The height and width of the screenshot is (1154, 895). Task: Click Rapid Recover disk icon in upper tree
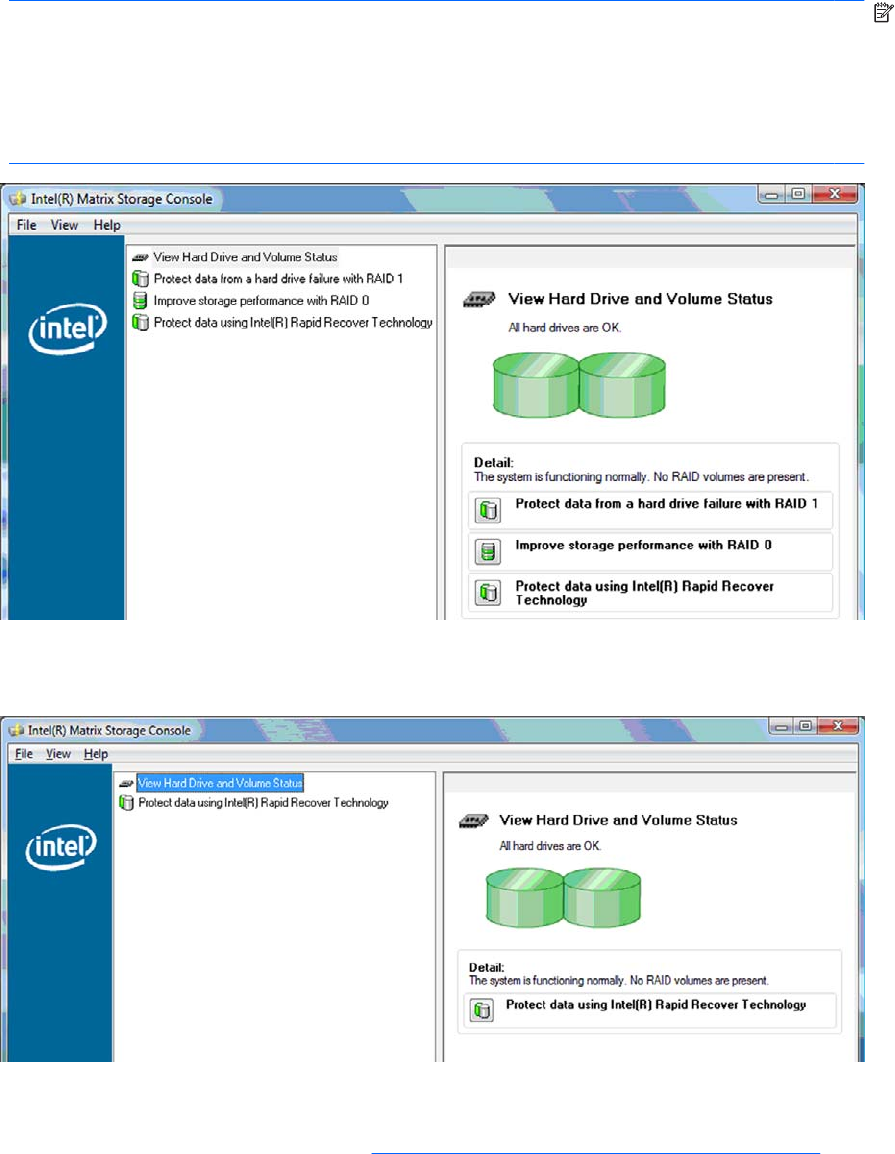pos(140,322)
